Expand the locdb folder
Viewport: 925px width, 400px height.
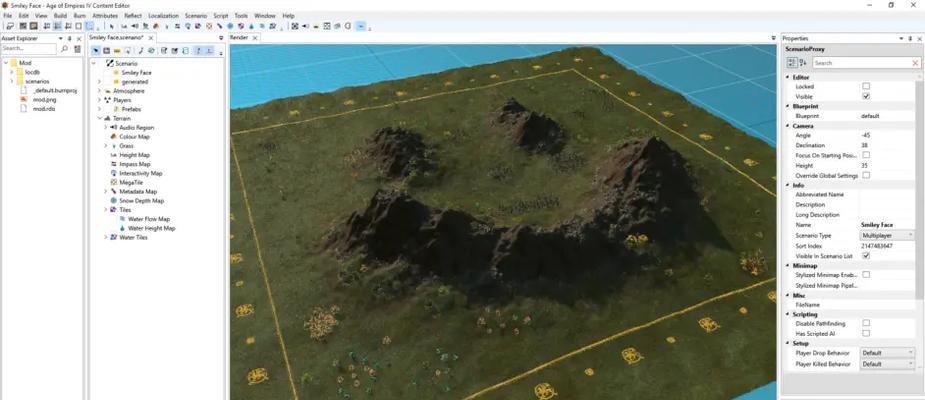coord(11,72)
